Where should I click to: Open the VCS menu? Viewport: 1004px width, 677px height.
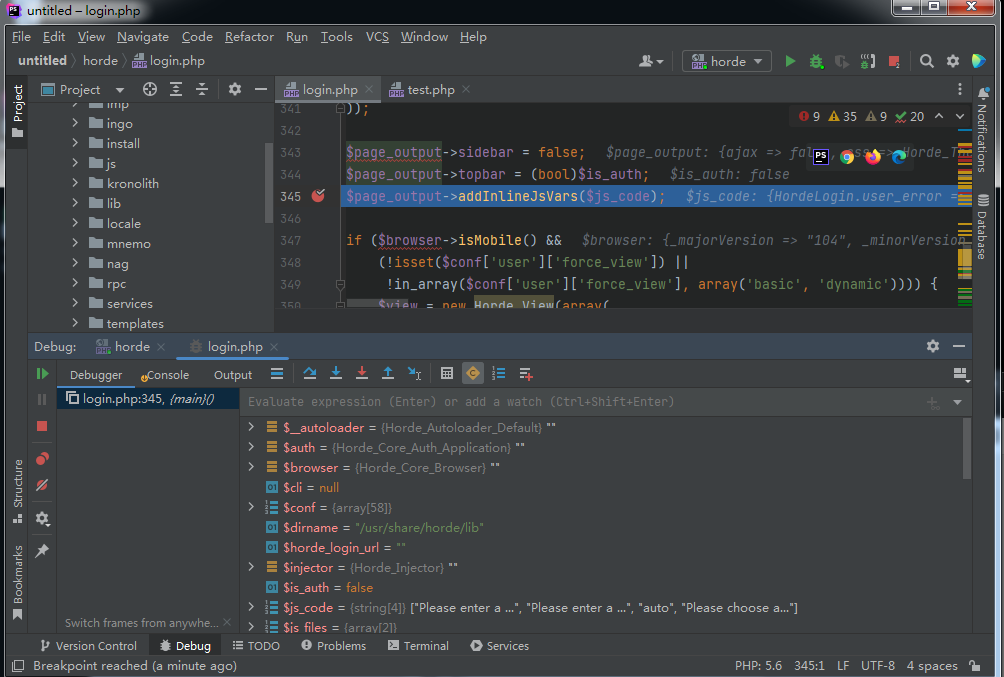pos(377,37)
